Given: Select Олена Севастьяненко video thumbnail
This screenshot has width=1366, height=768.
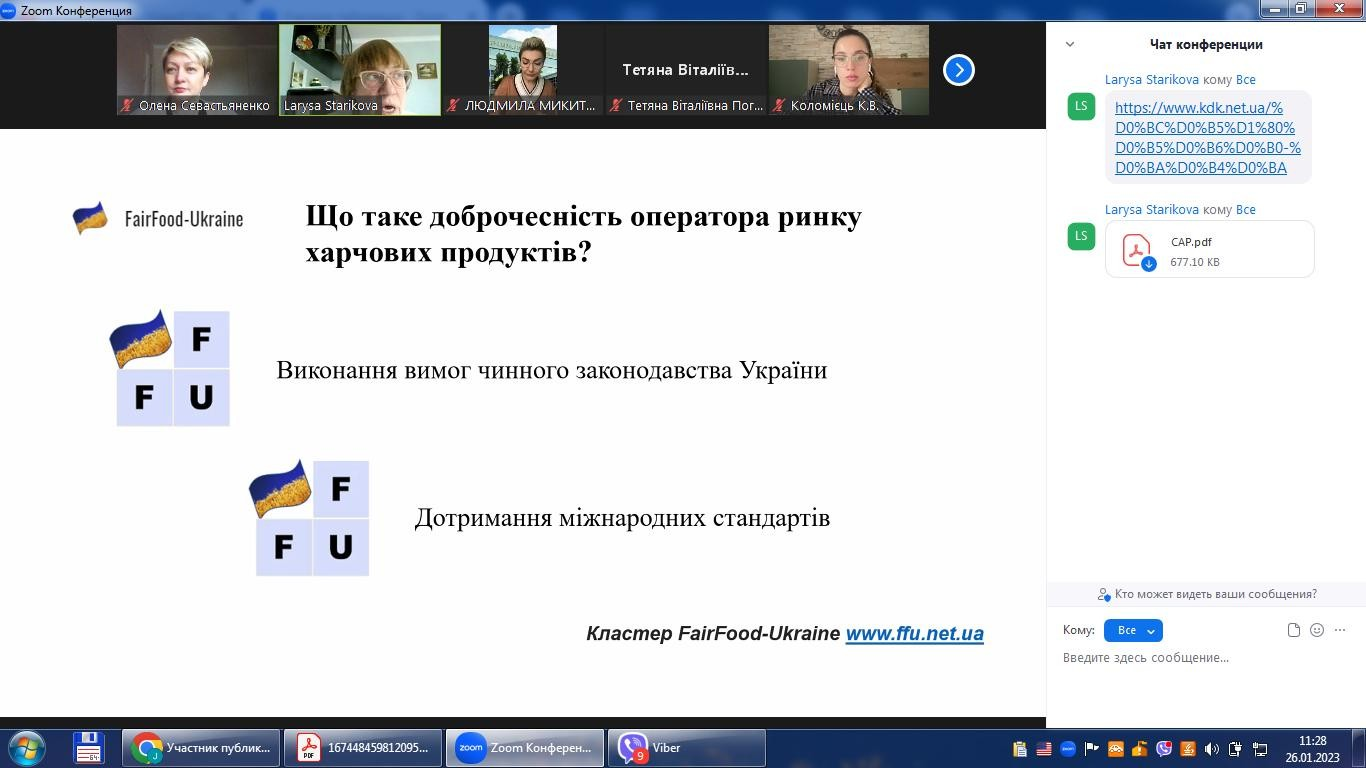Looking at the screenshot, I should click(x=197, y=70).
